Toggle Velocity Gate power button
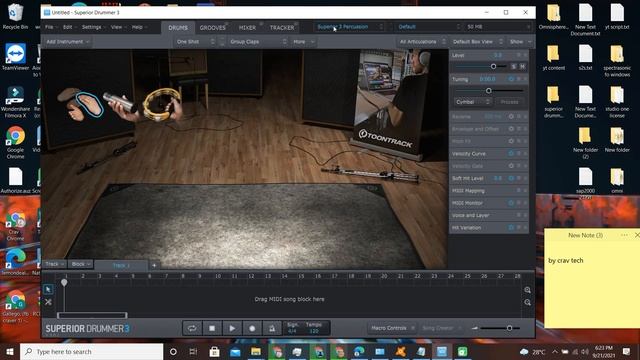 511,166
